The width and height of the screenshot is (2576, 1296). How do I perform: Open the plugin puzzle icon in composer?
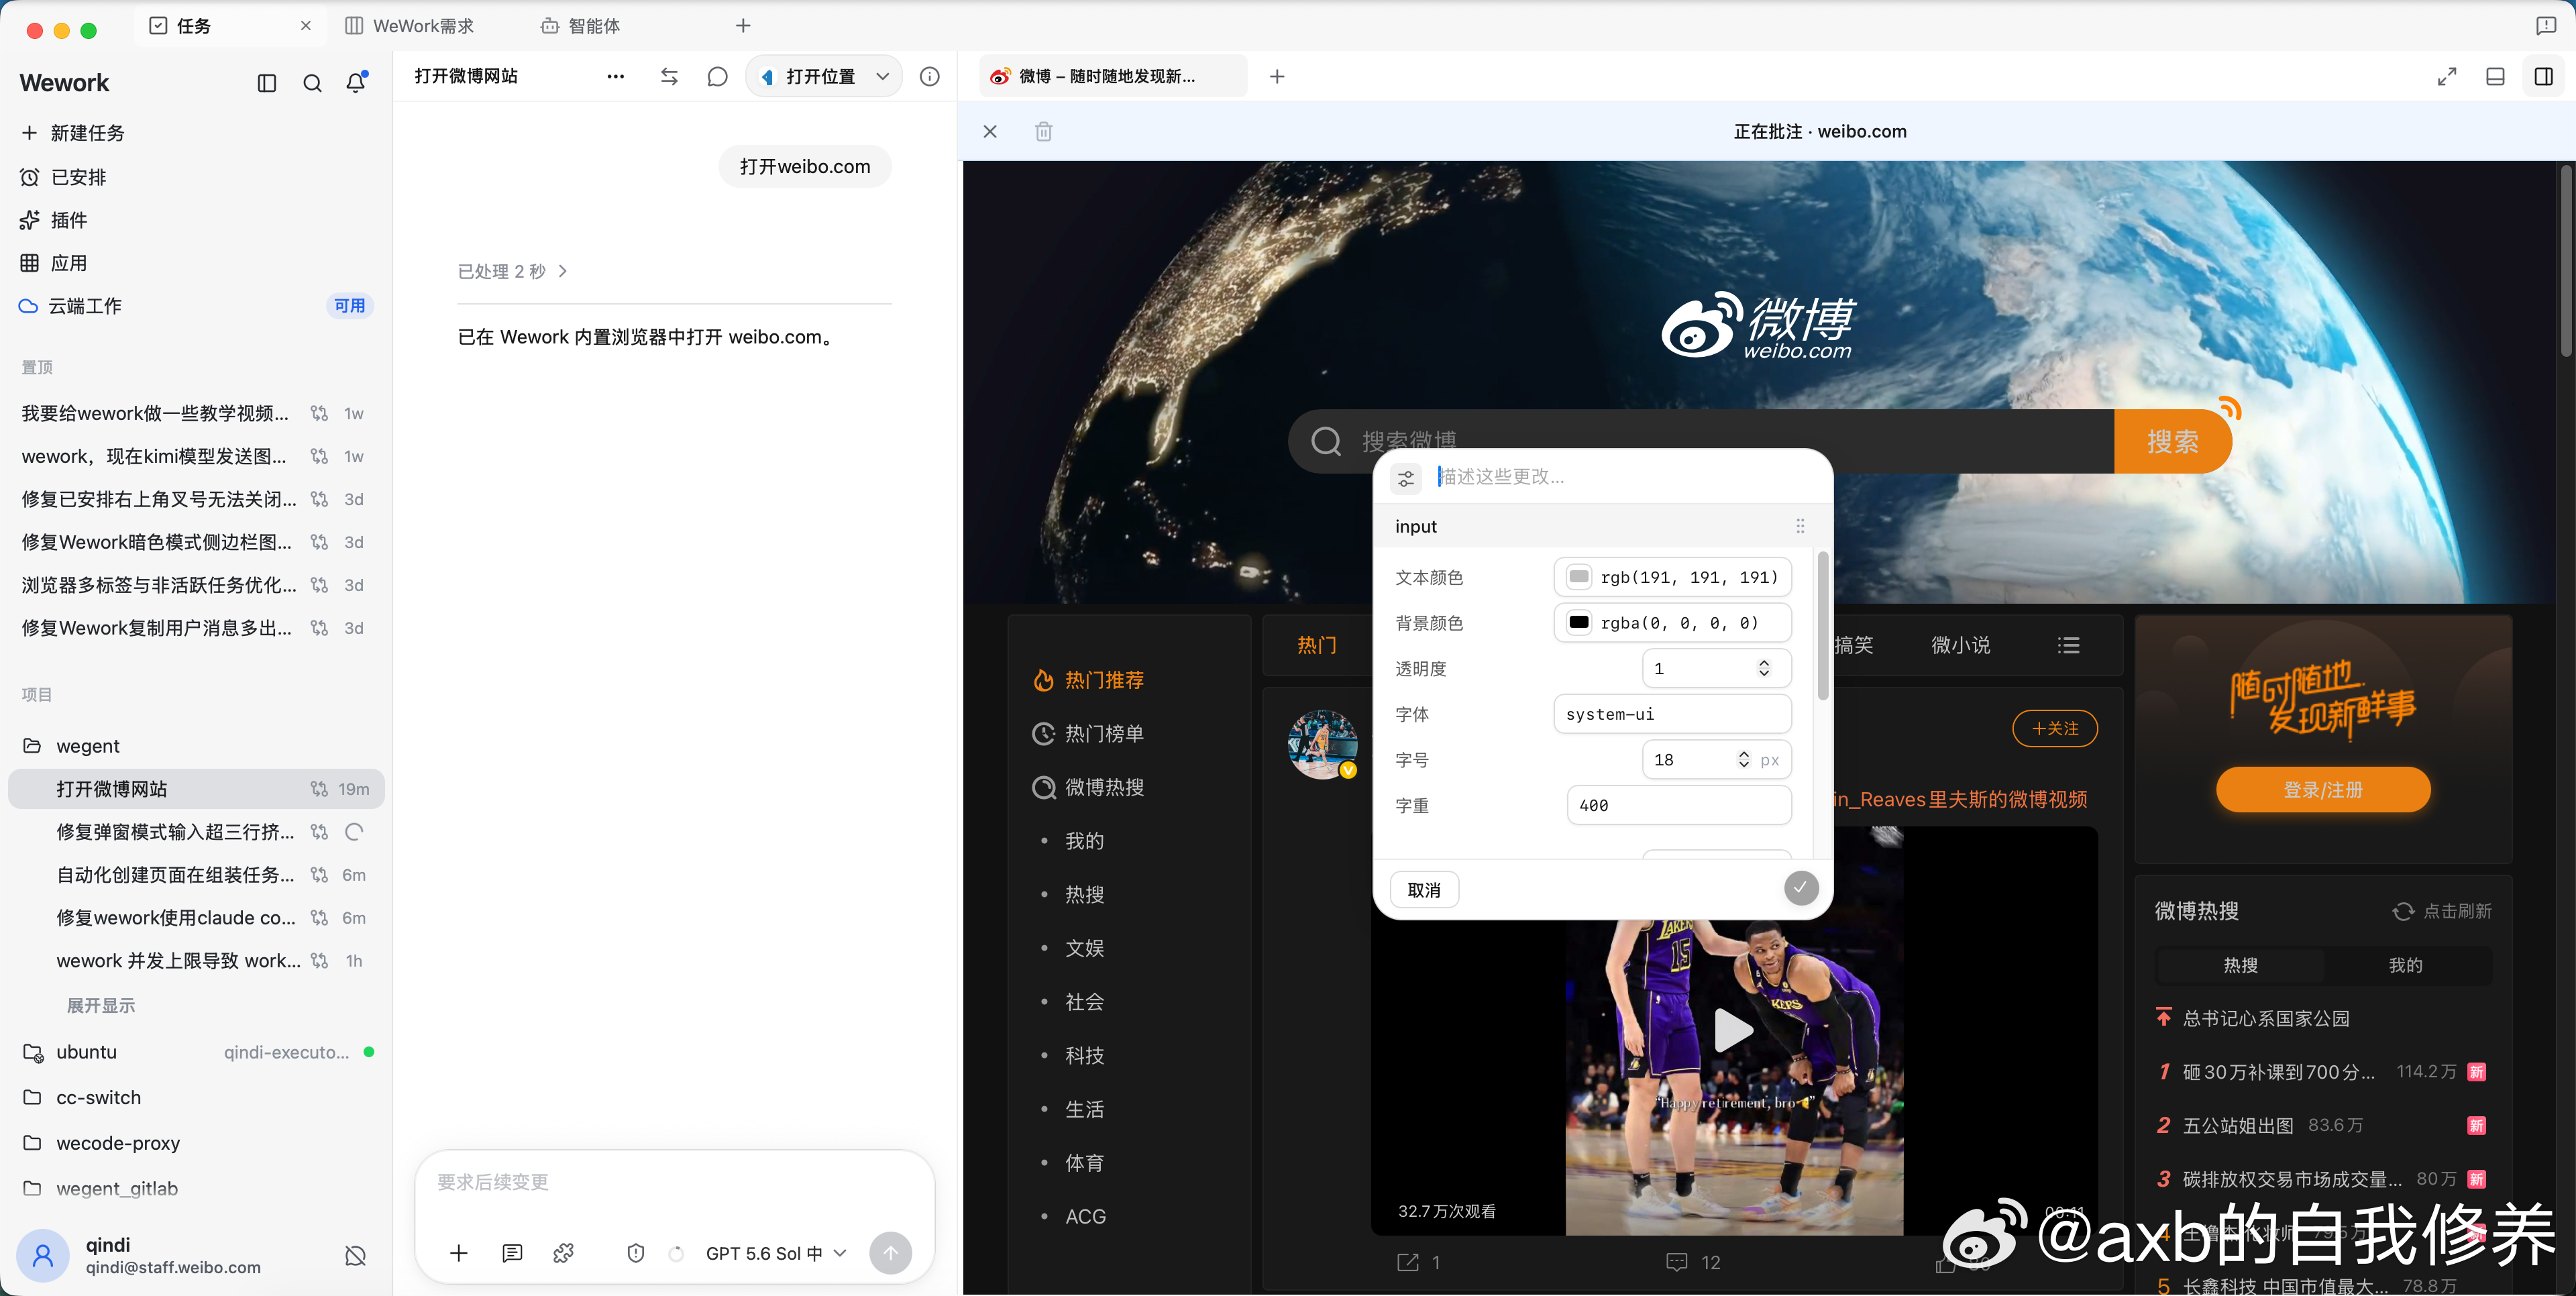tap(564, 1253)
